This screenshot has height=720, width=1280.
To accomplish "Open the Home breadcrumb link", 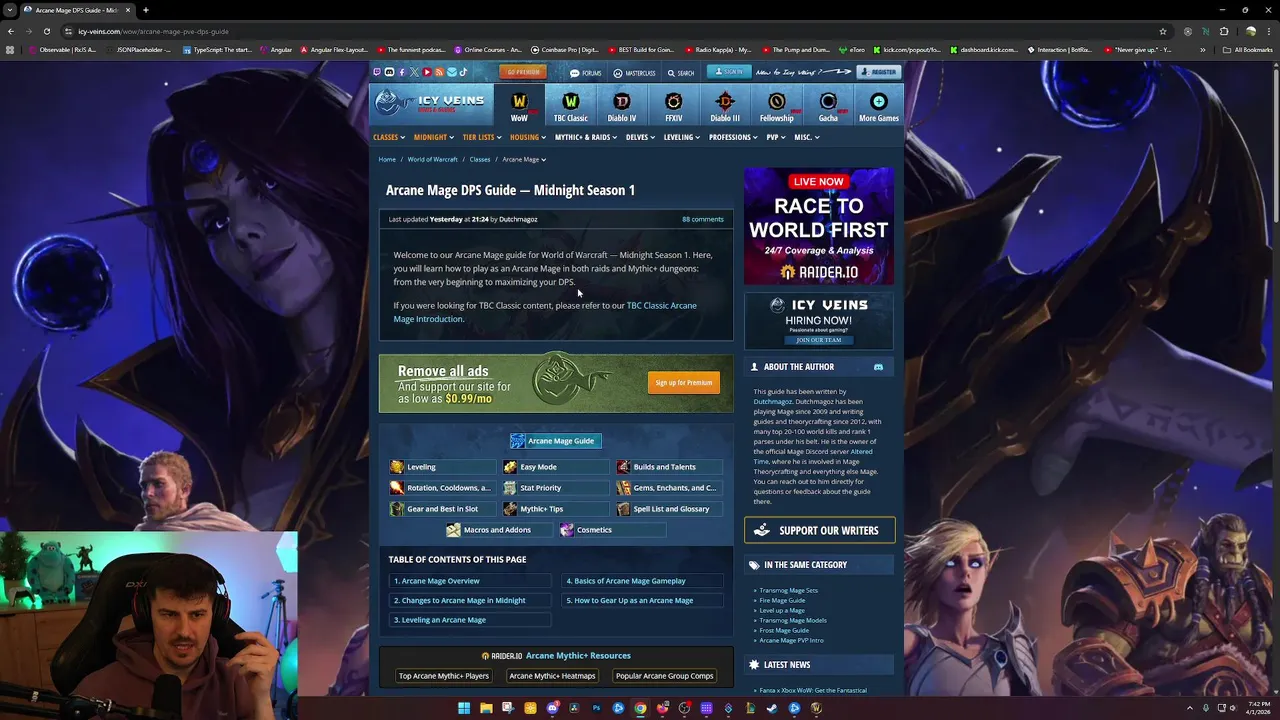I will click(387, 159).
